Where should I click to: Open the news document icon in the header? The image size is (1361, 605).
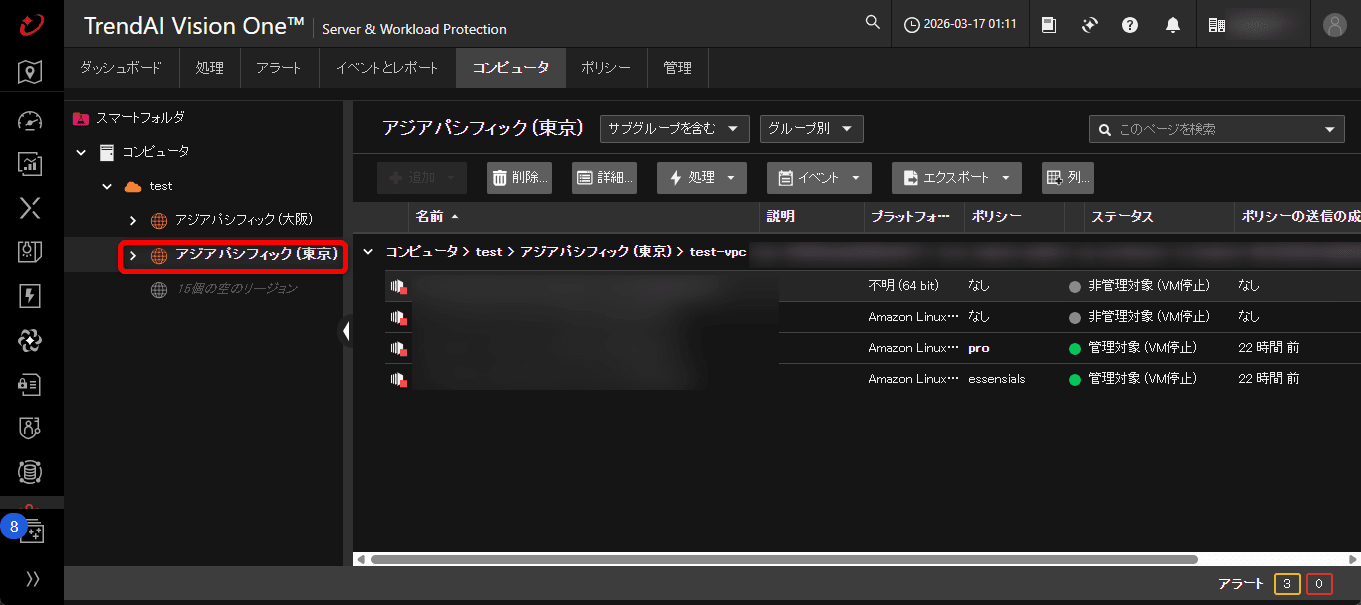[x=1048, y=23]
